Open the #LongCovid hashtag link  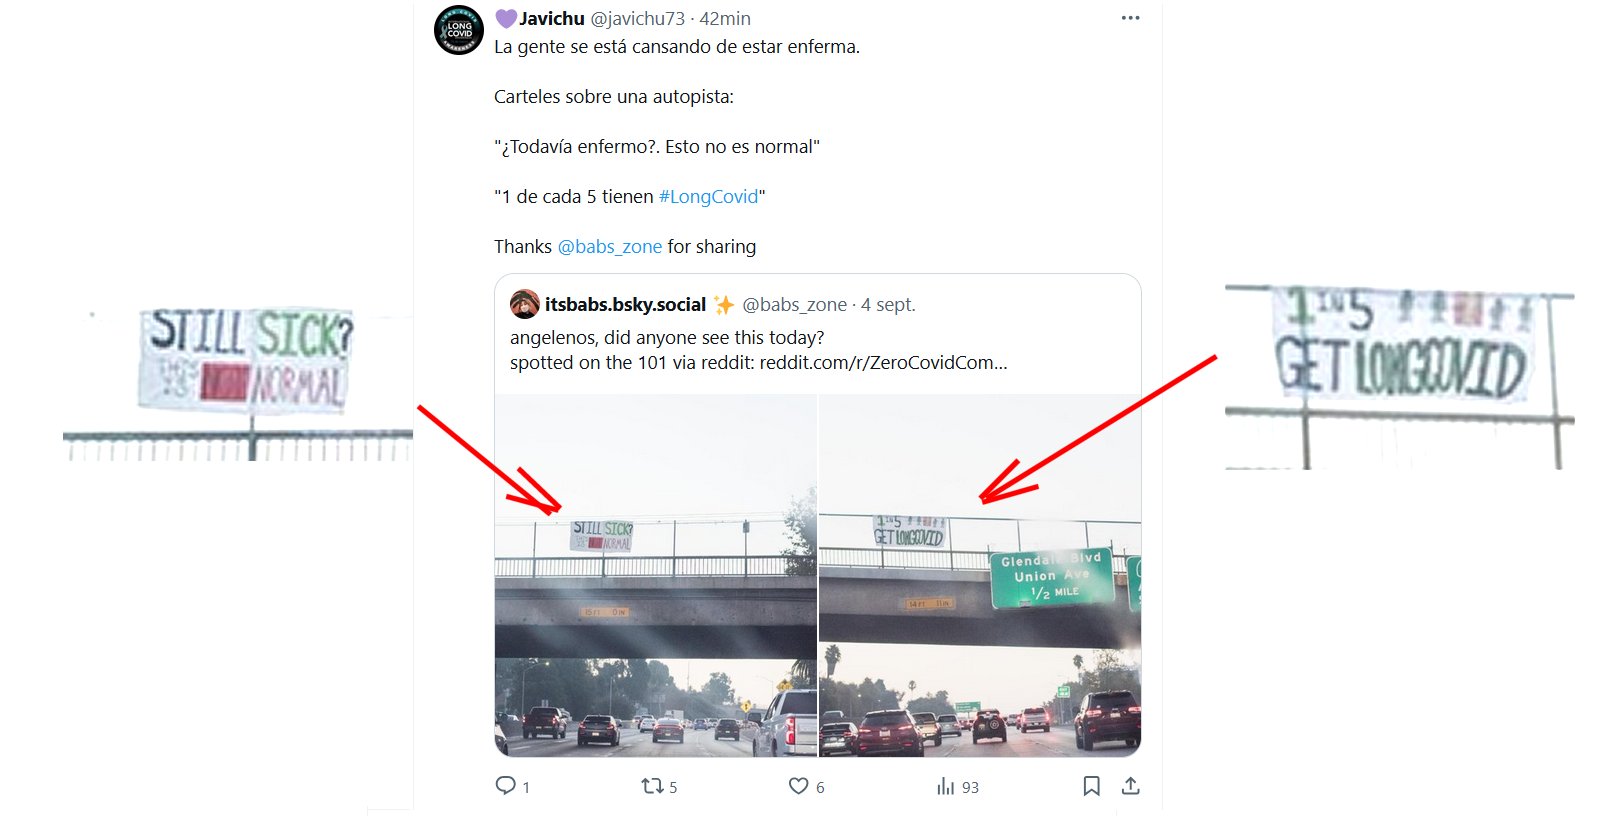pos(708,197)
